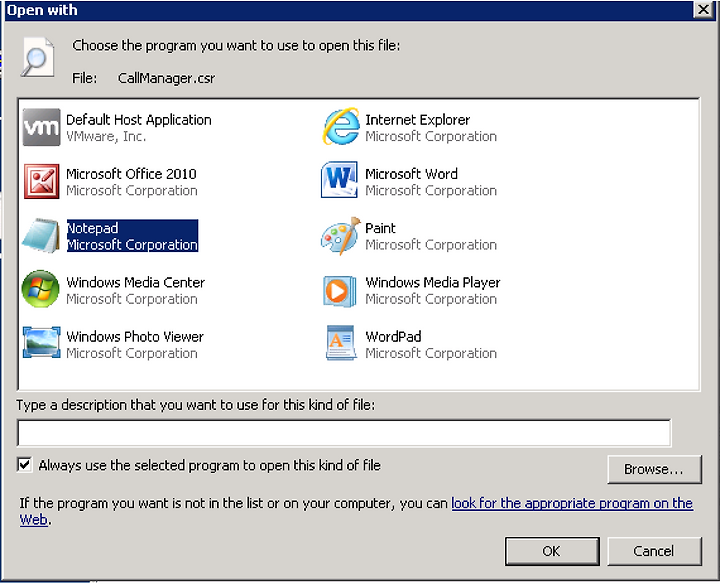Uncheck Always use the selected program checkbox

24,465
